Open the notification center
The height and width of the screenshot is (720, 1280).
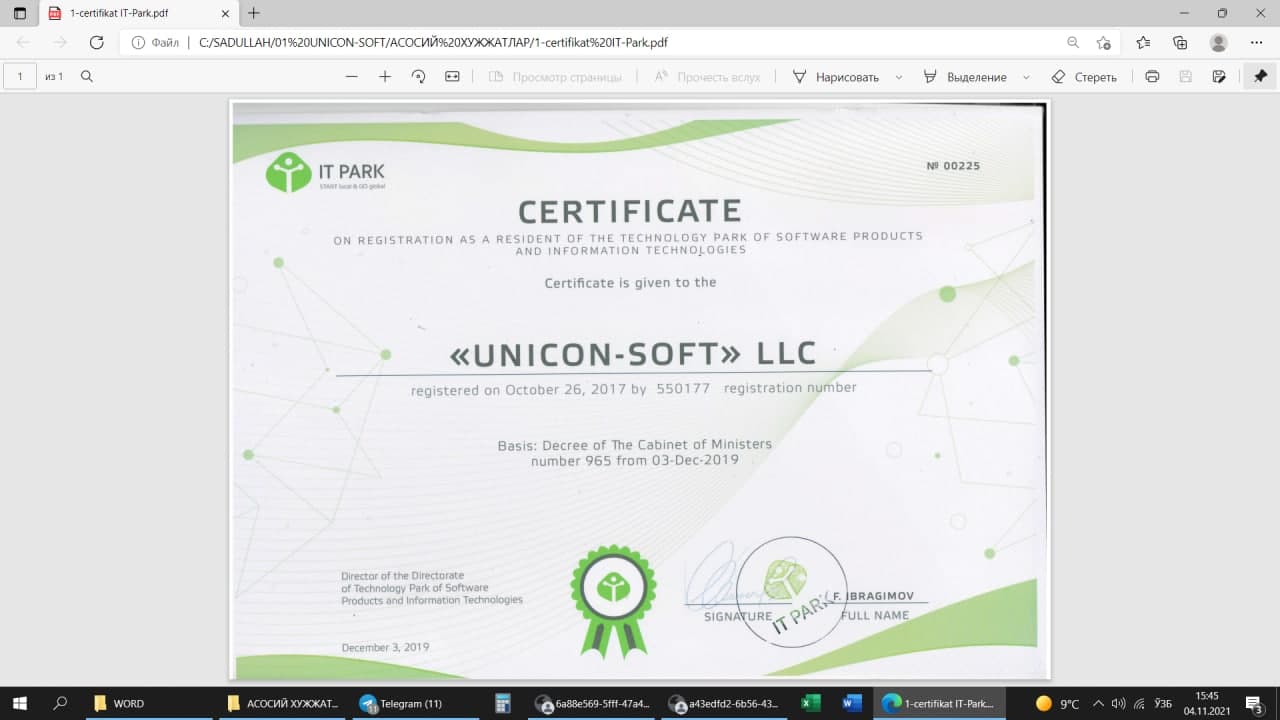click(1252, 703)
